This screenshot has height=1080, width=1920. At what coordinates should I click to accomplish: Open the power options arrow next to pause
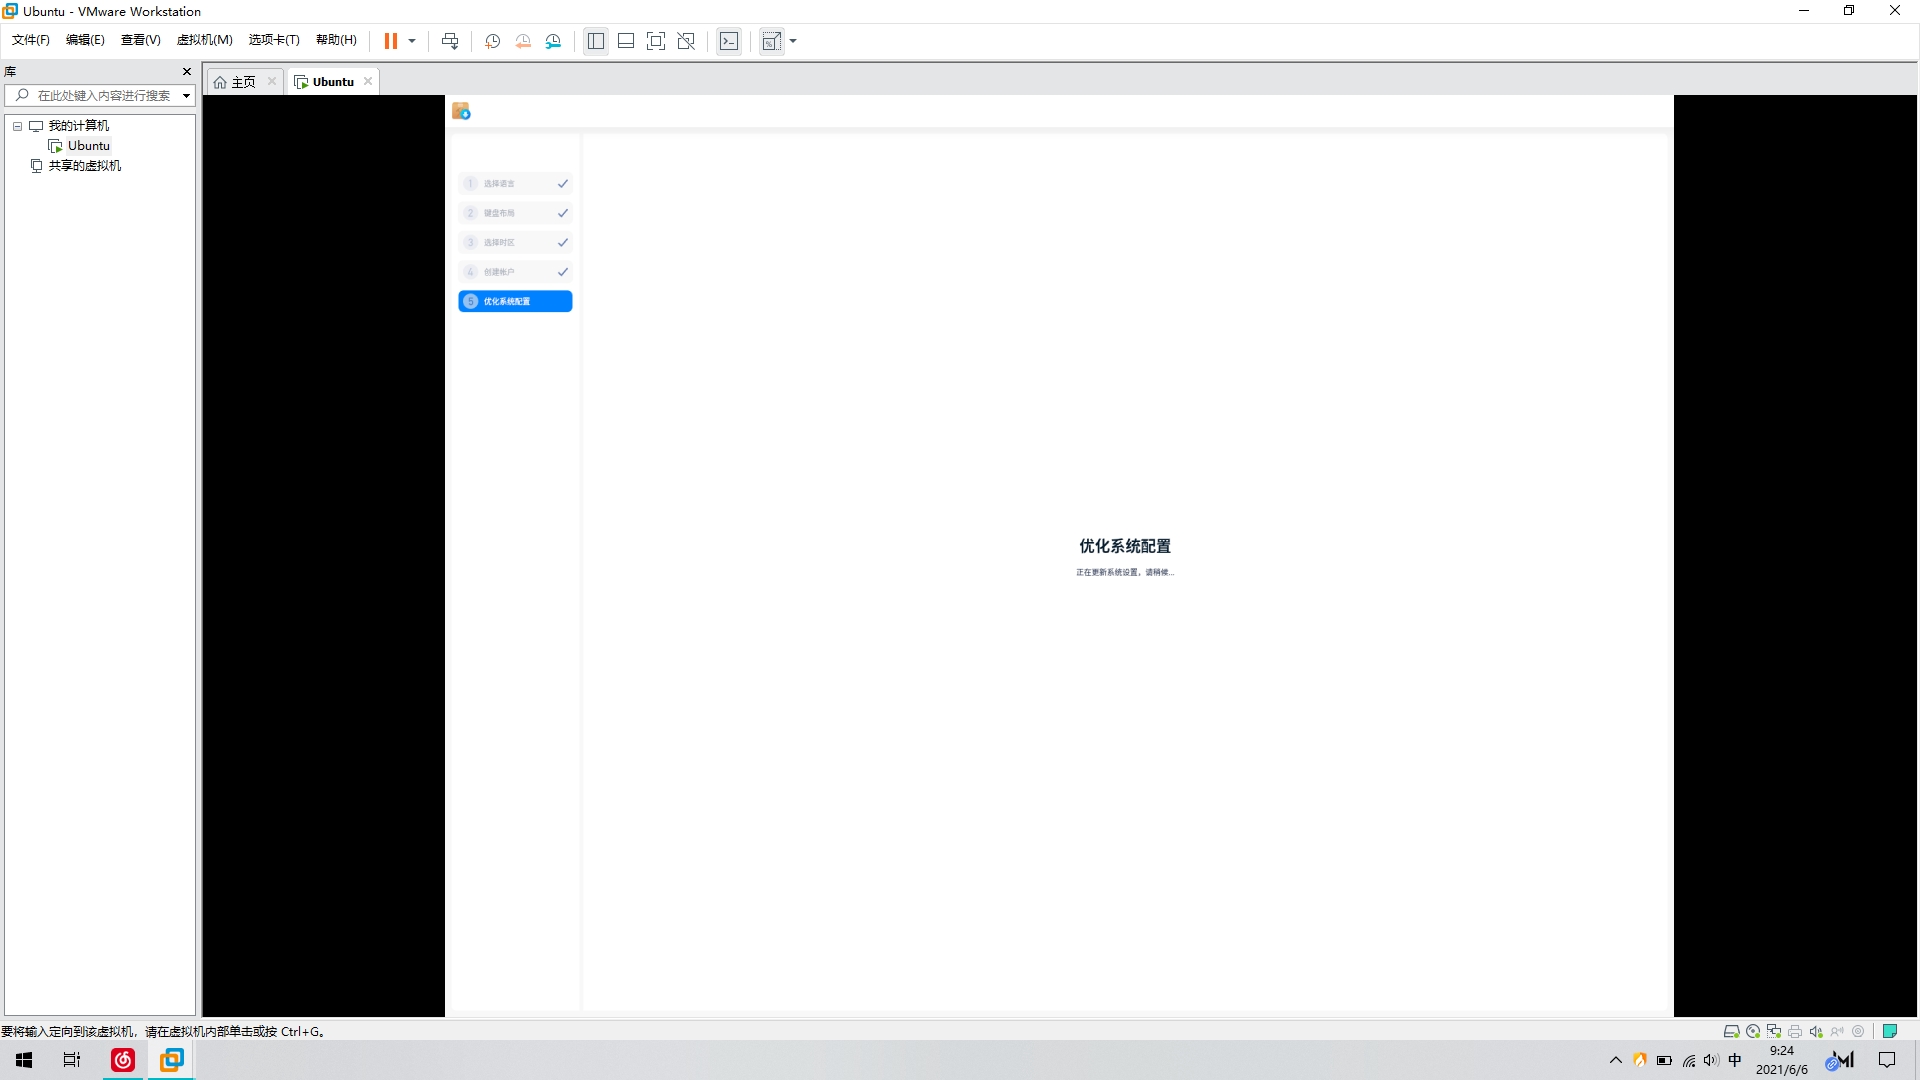pyautogui.click(x=412, y=41)
